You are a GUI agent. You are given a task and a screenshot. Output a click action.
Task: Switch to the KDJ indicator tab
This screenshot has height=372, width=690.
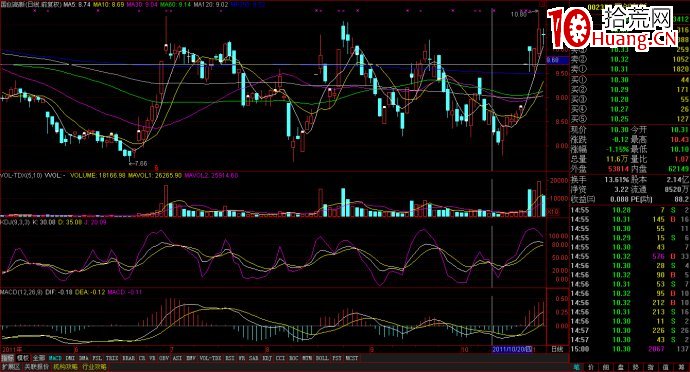[x=267, y=358]
